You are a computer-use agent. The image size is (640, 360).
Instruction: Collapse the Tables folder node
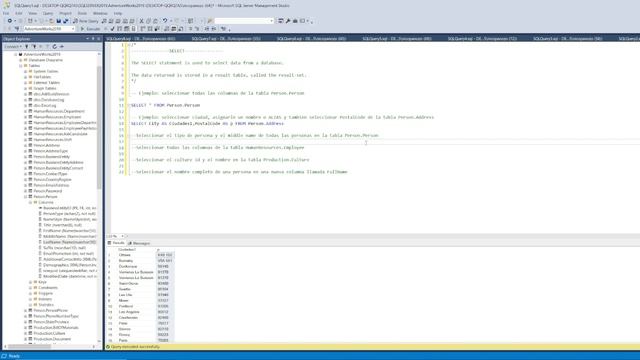(21, 66)
